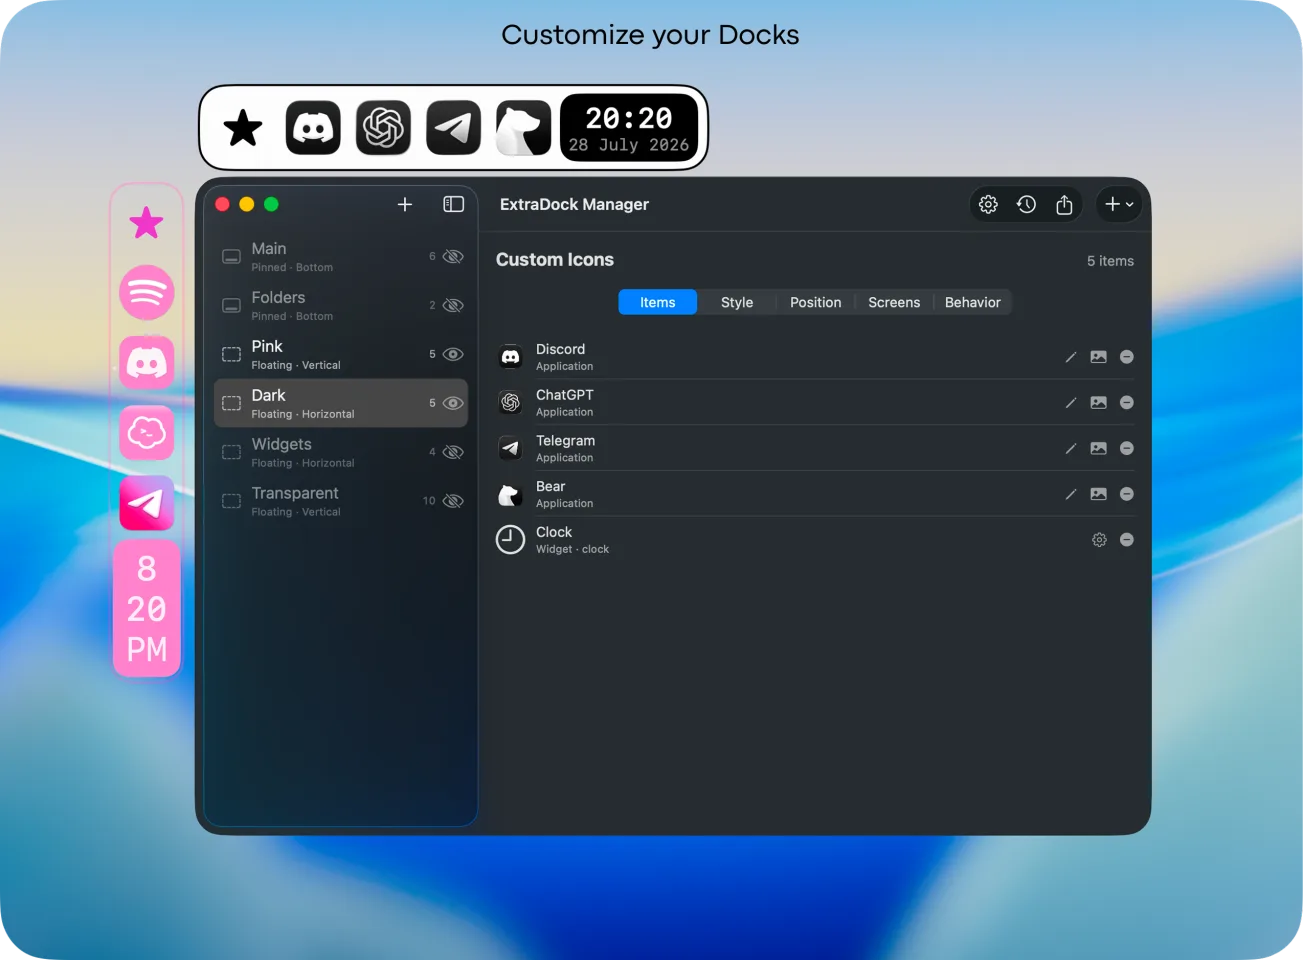Select the Folders dock in sidebar
This screenshot has width=1303, height=960.
tap(341, 305)
